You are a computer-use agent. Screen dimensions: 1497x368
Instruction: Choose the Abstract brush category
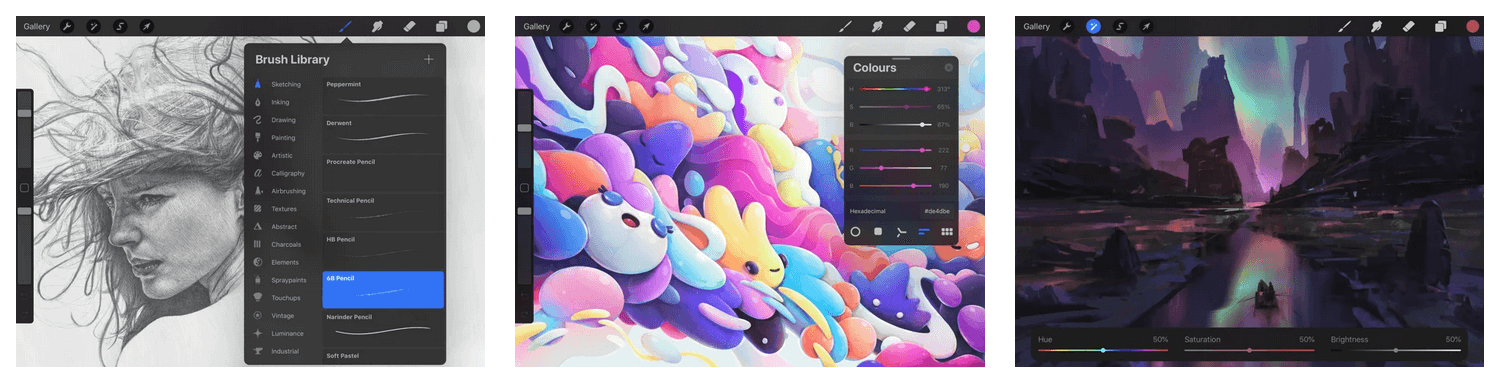tap(283, 227)
